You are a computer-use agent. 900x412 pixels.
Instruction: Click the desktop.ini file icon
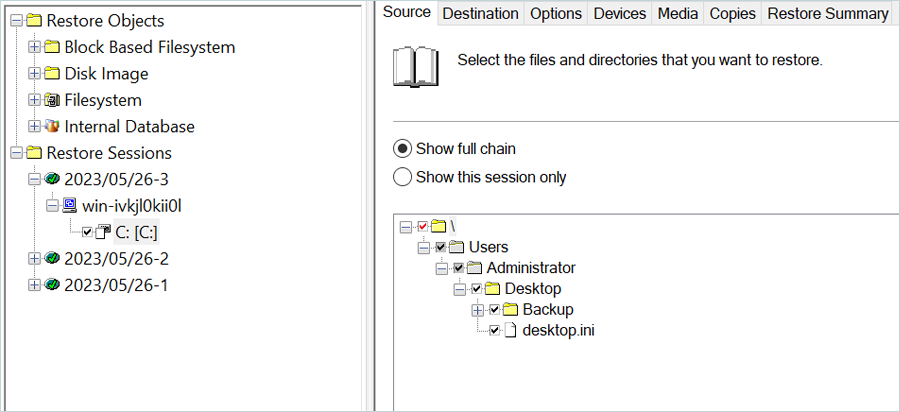tap(511, 331)
